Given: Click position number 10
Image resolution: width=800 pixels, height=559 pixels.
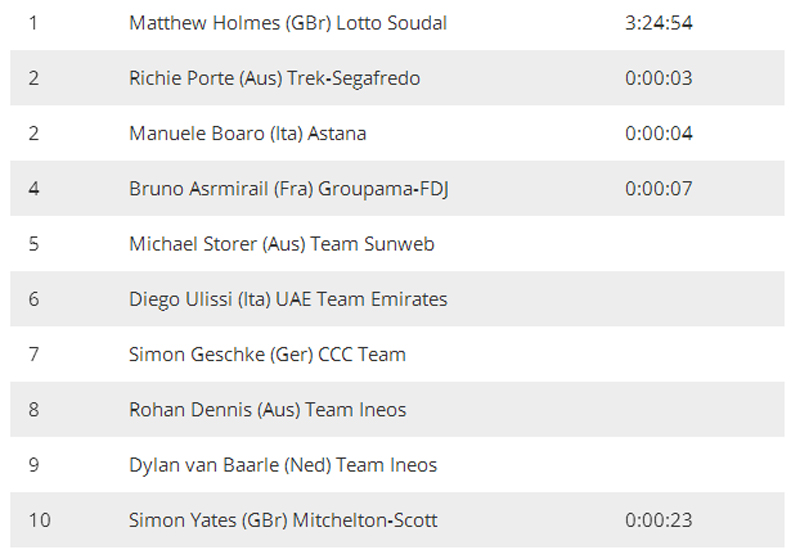Looking at the screenshot, I should point(39,520).
